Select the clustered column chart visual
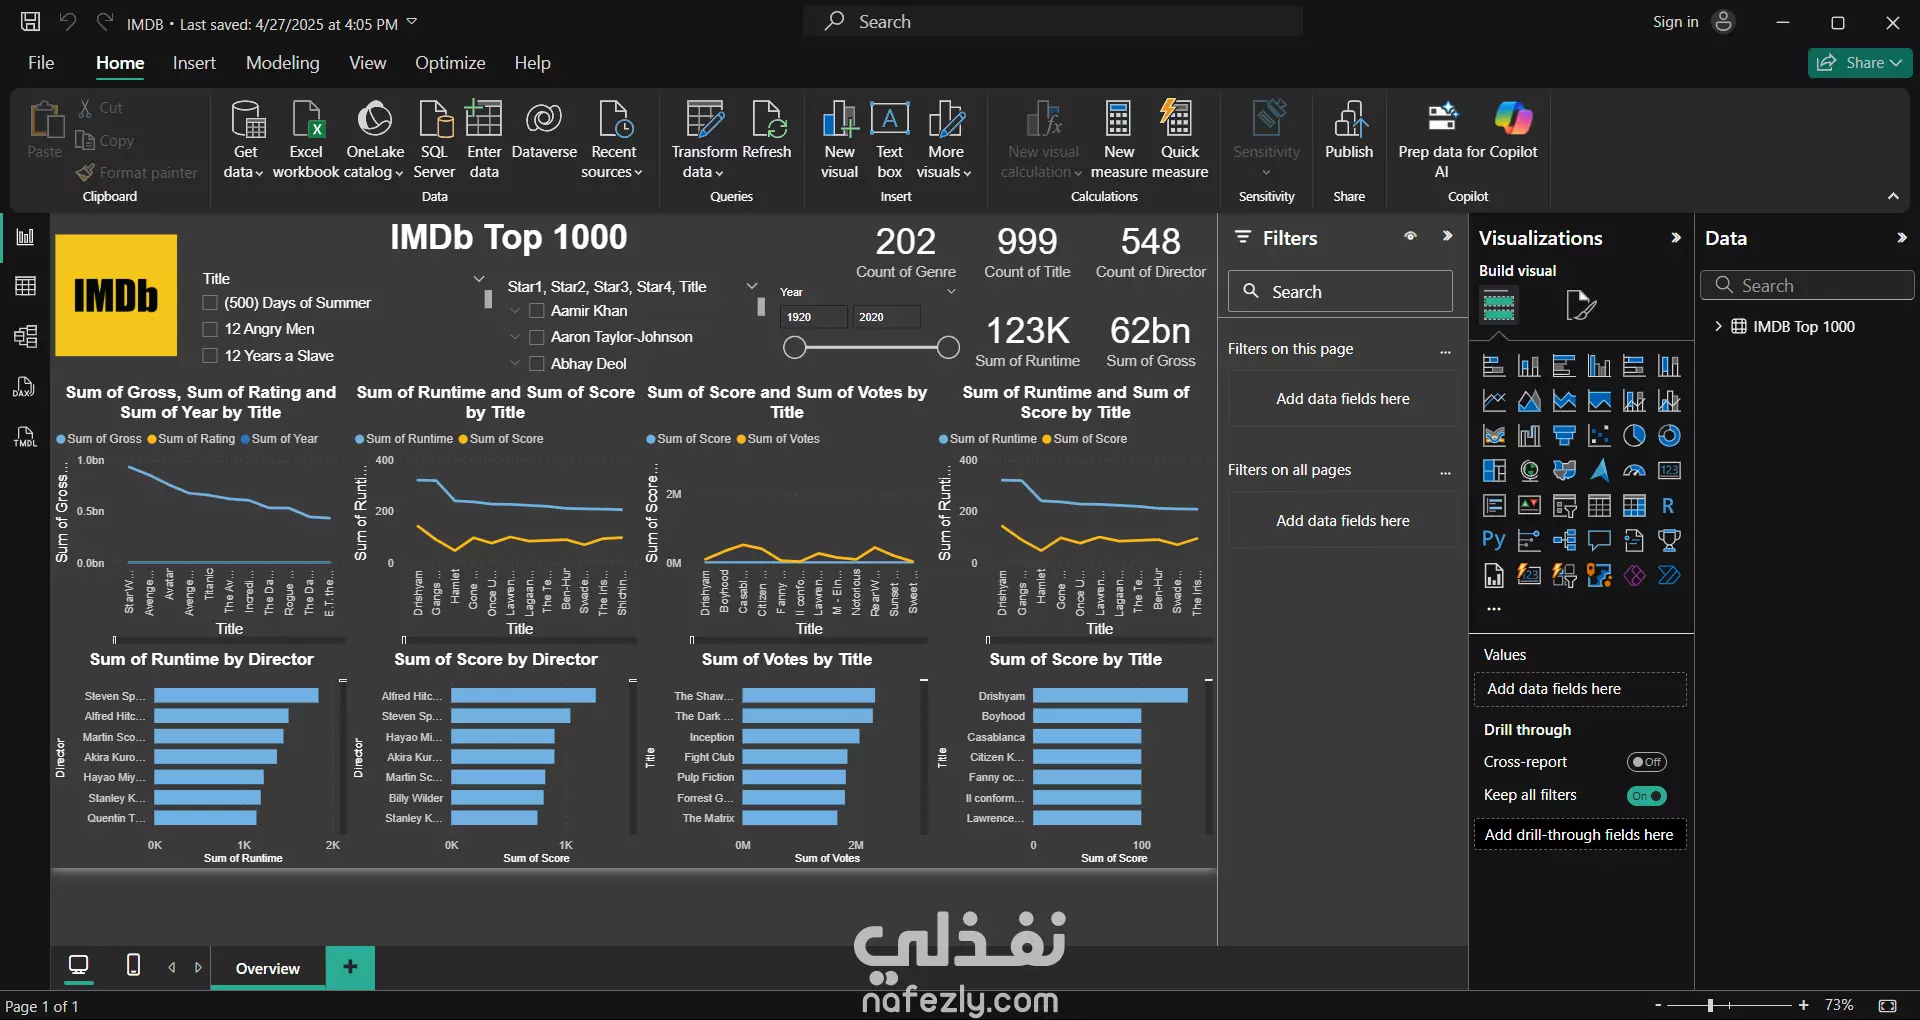 click(x=1599, y=366)
